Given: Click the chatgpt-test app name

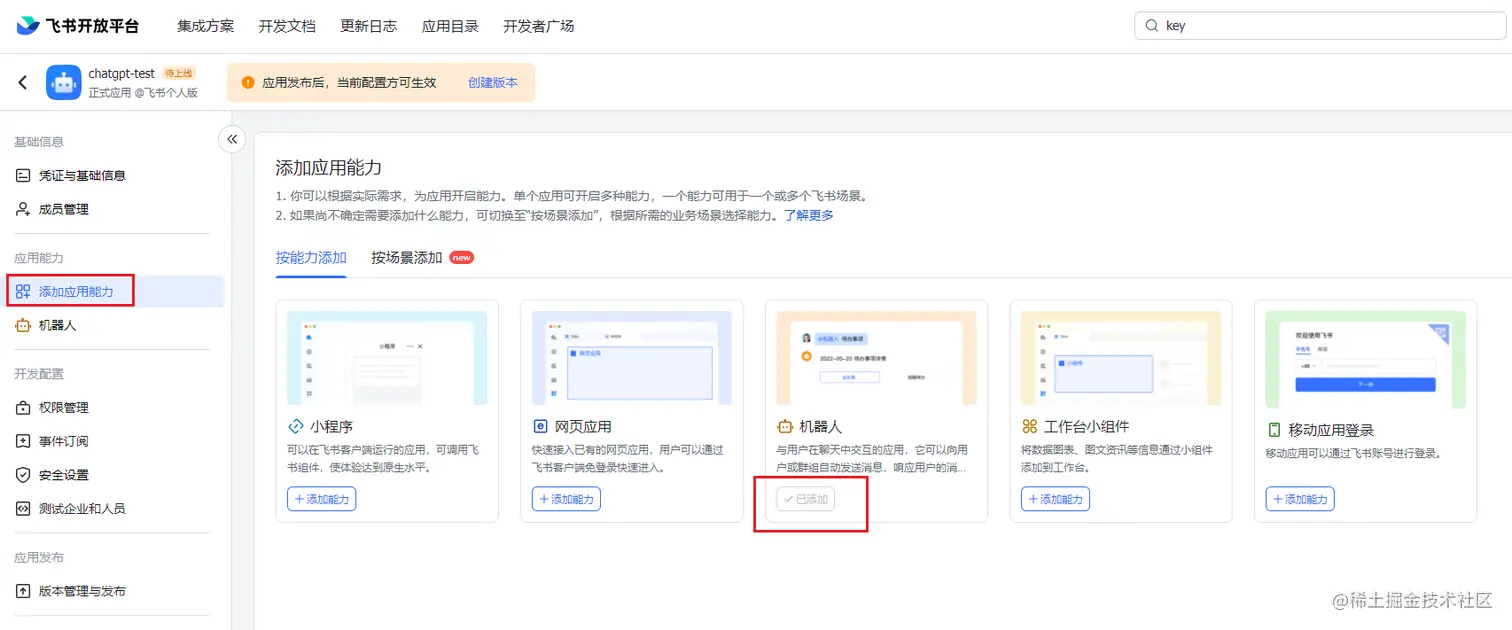Looking at the screenshot, I should coord(121,74).
